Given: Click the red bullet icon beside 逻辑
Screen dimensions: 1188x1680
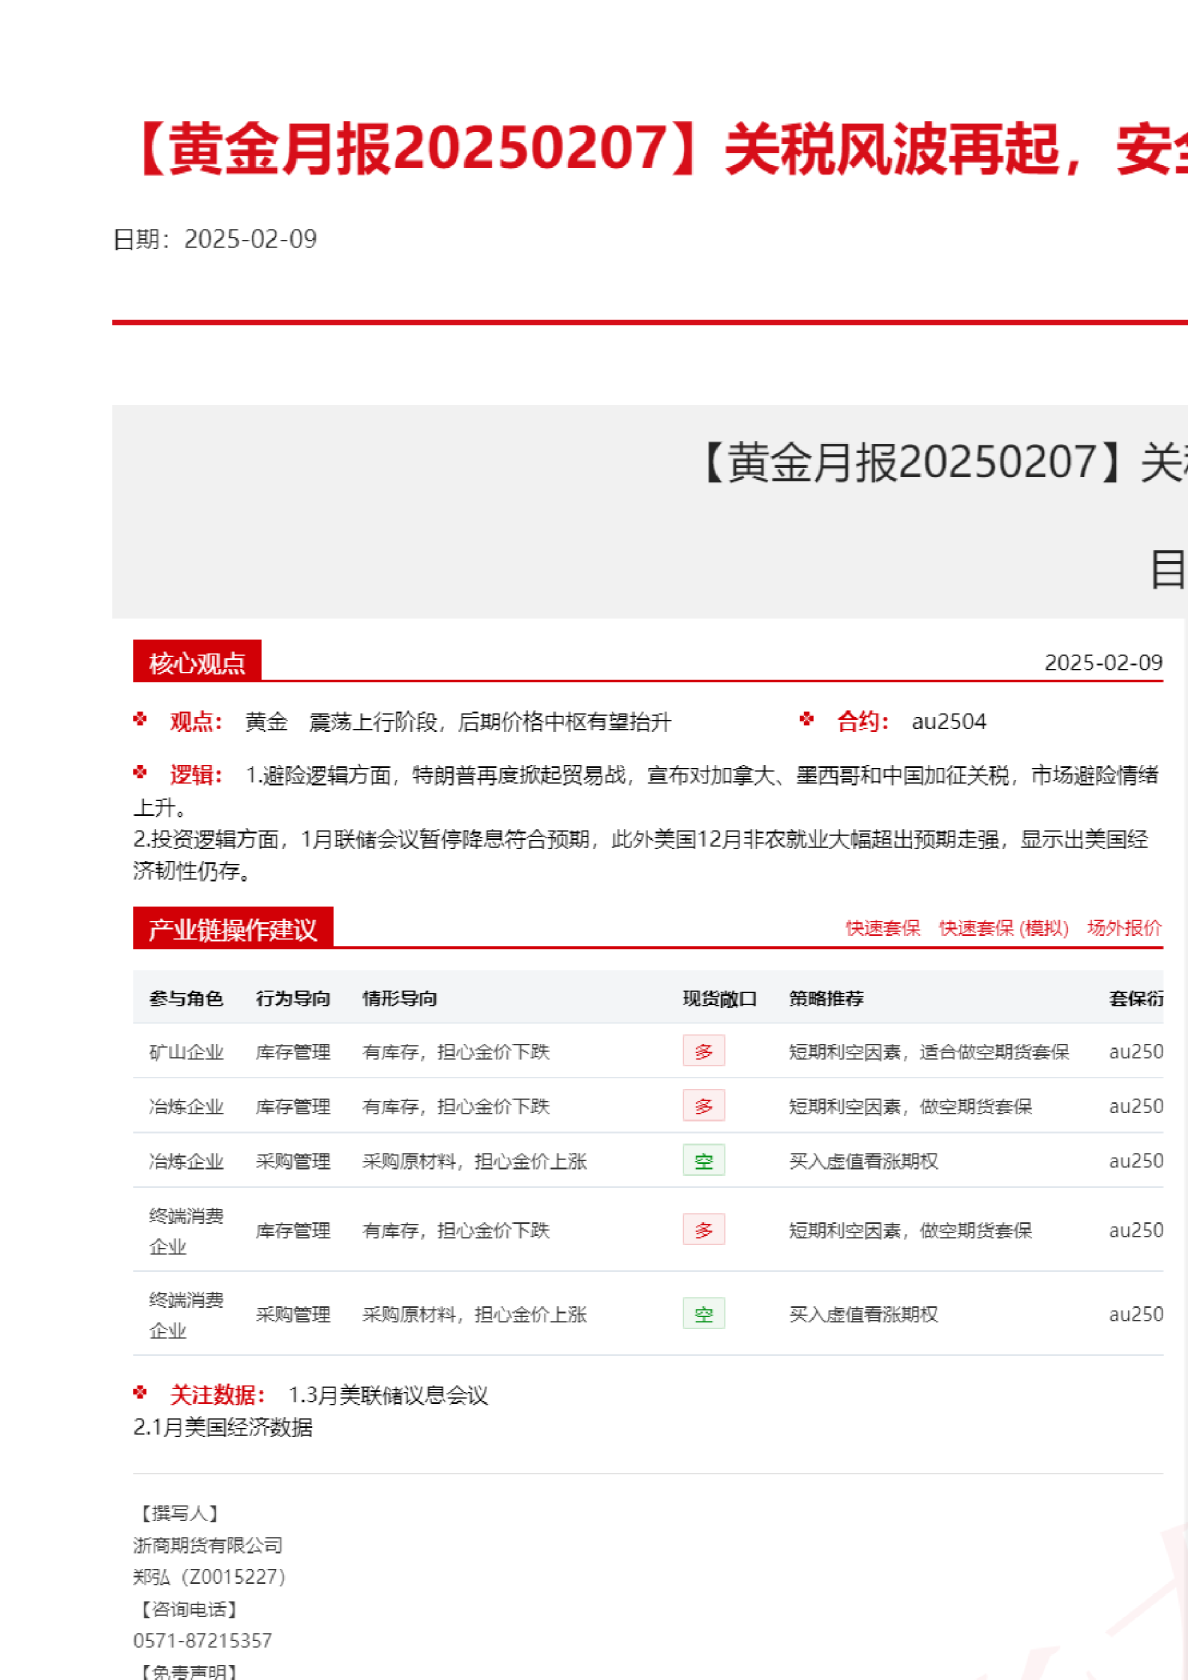Looking at the screenshot, I should pyautogui.click(x=140, y=772).
